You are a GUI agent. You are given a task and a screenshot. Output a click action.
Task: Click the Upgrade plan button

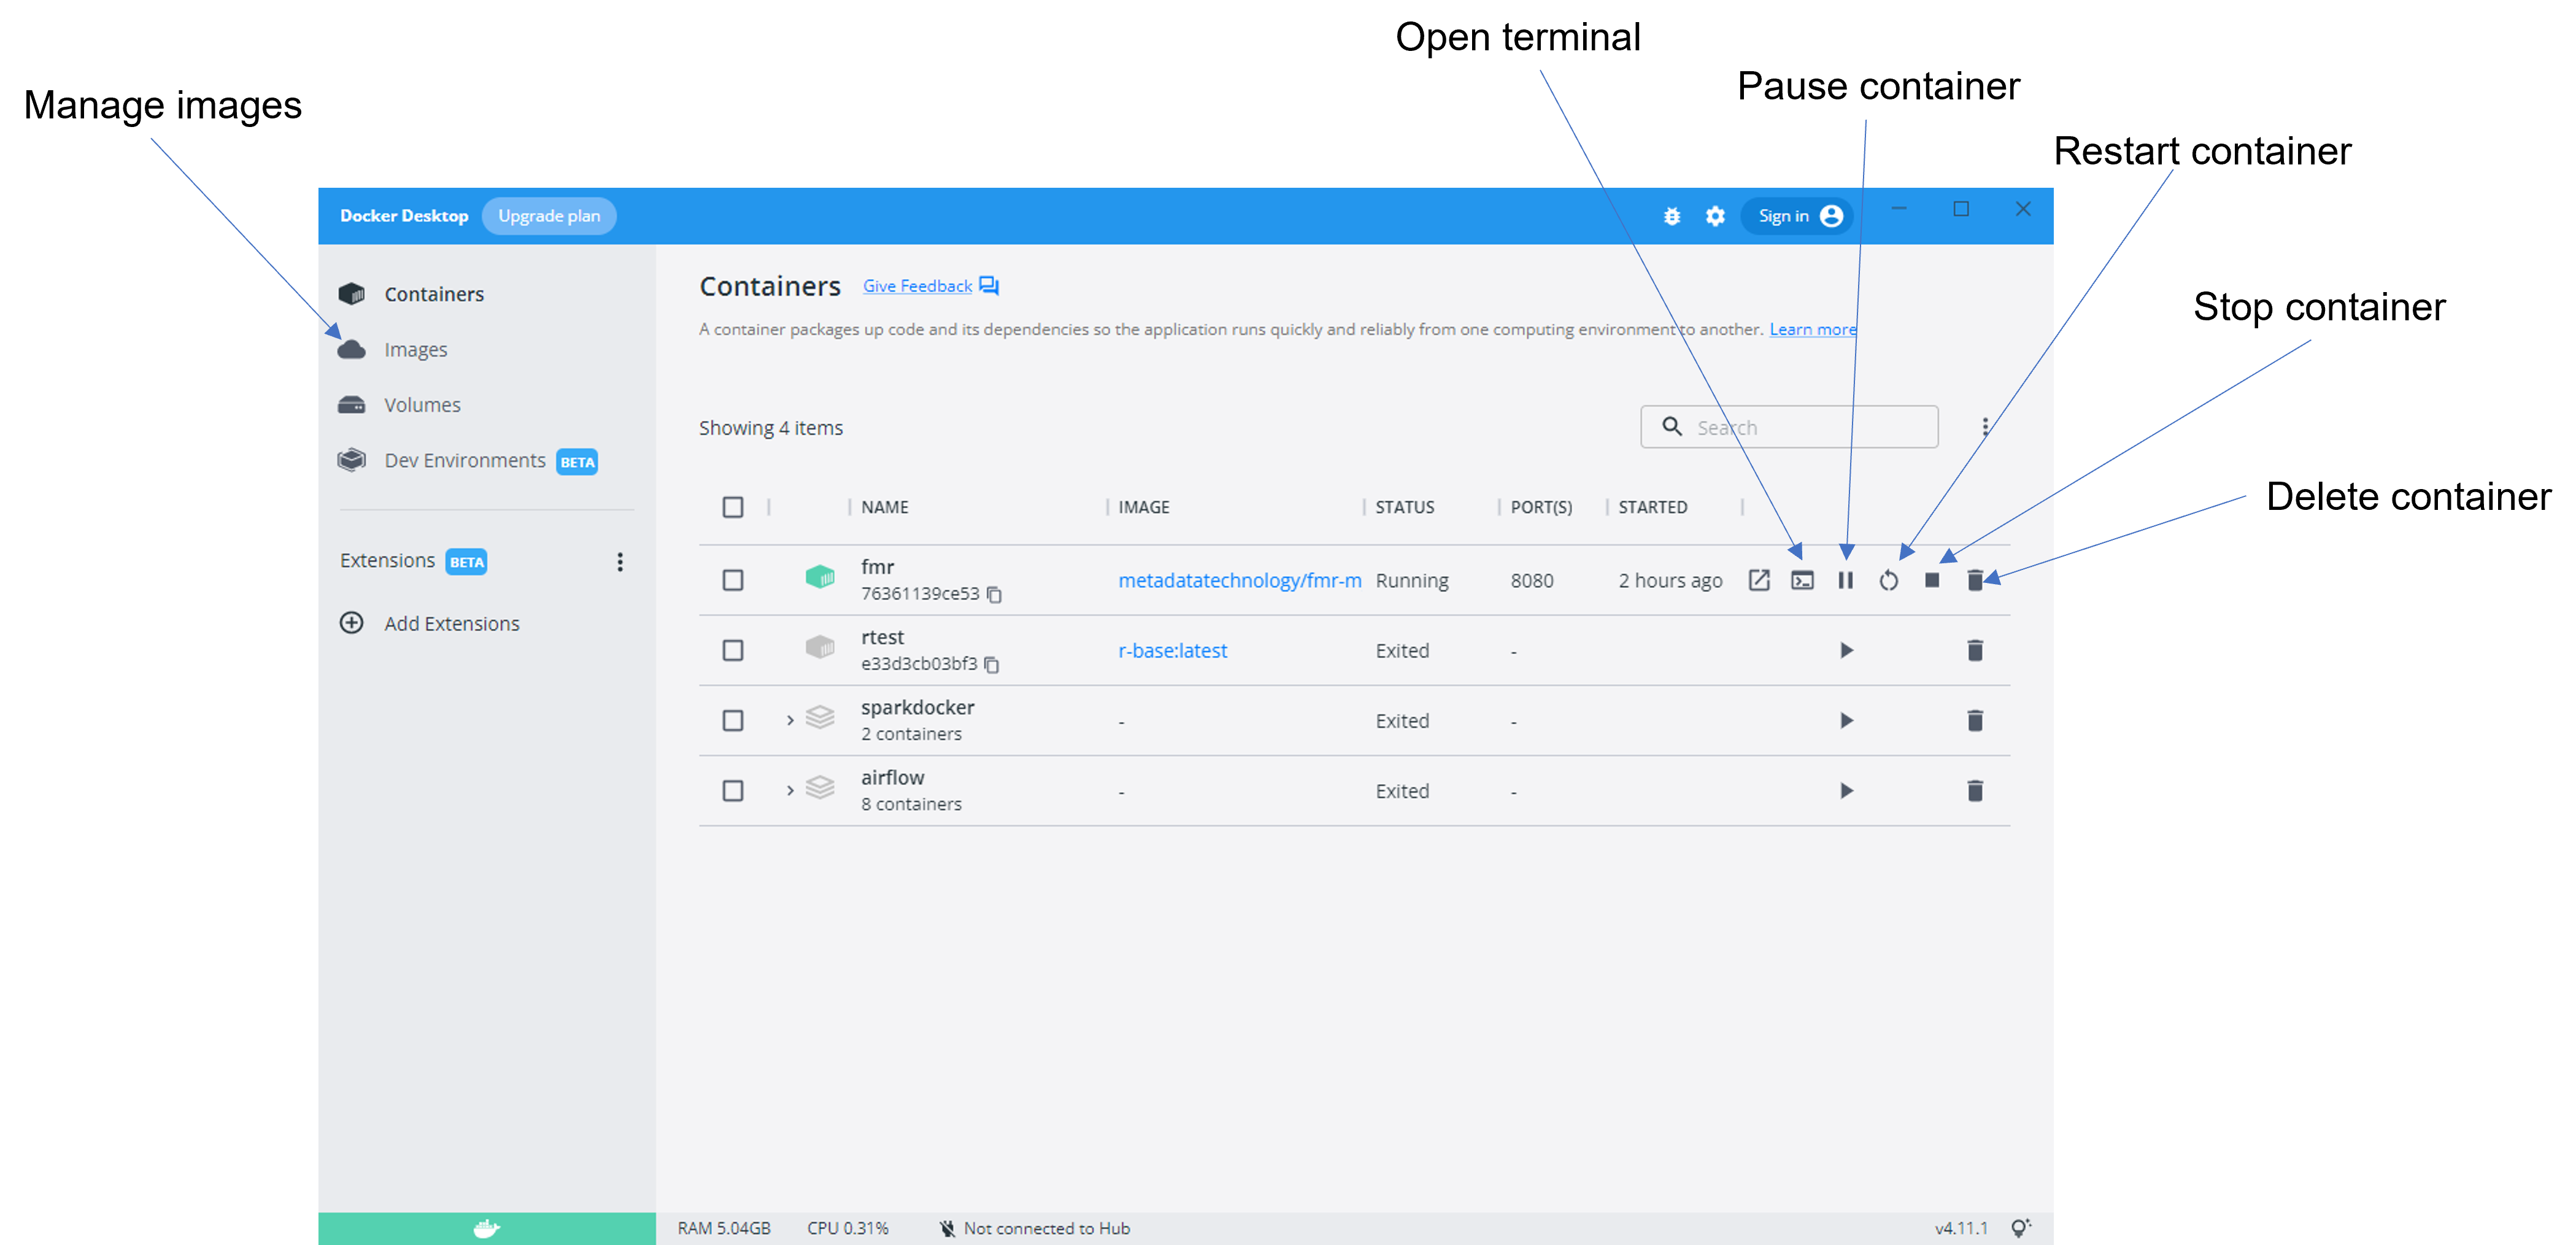[x=549, y=216]
